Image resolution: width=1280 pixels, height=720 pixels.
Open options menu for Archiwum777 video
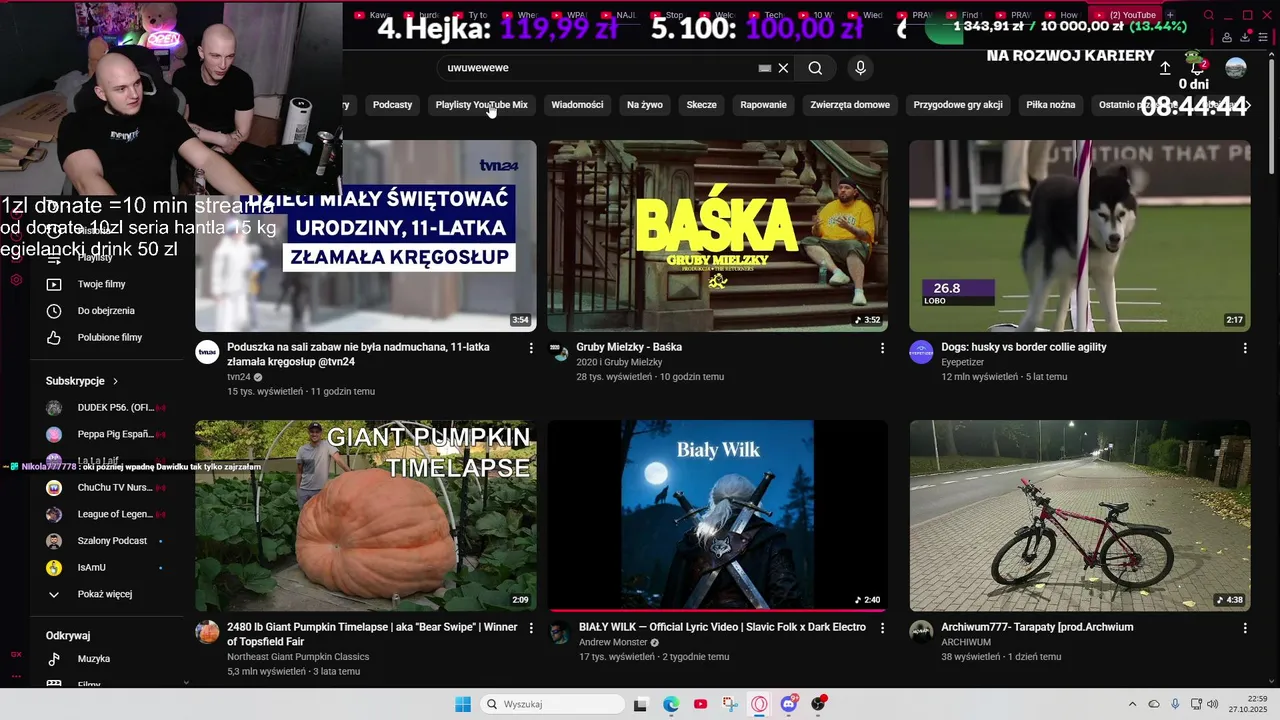pyautogui.click(x=1245, y=628)
